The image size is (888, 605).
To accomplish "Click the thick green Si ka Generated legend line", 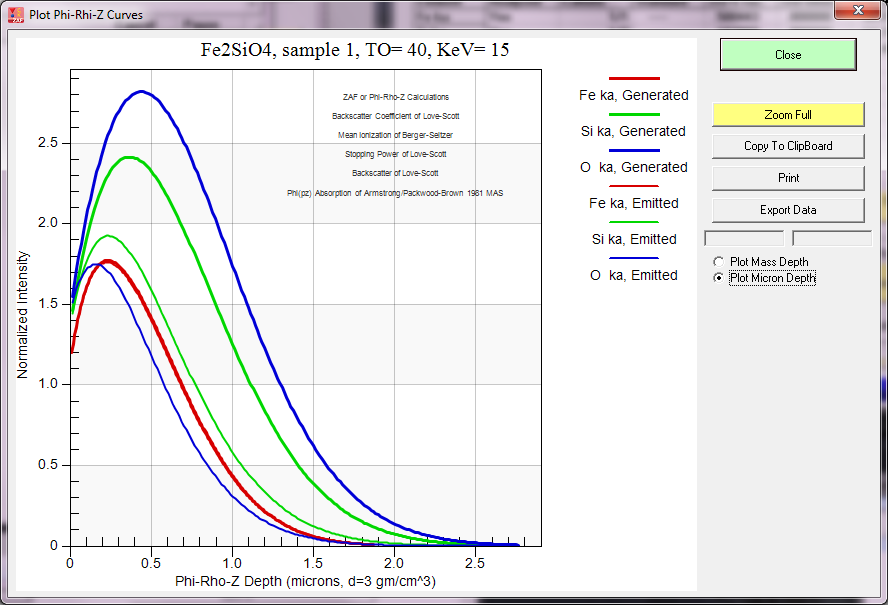I will tap(634, 114).
